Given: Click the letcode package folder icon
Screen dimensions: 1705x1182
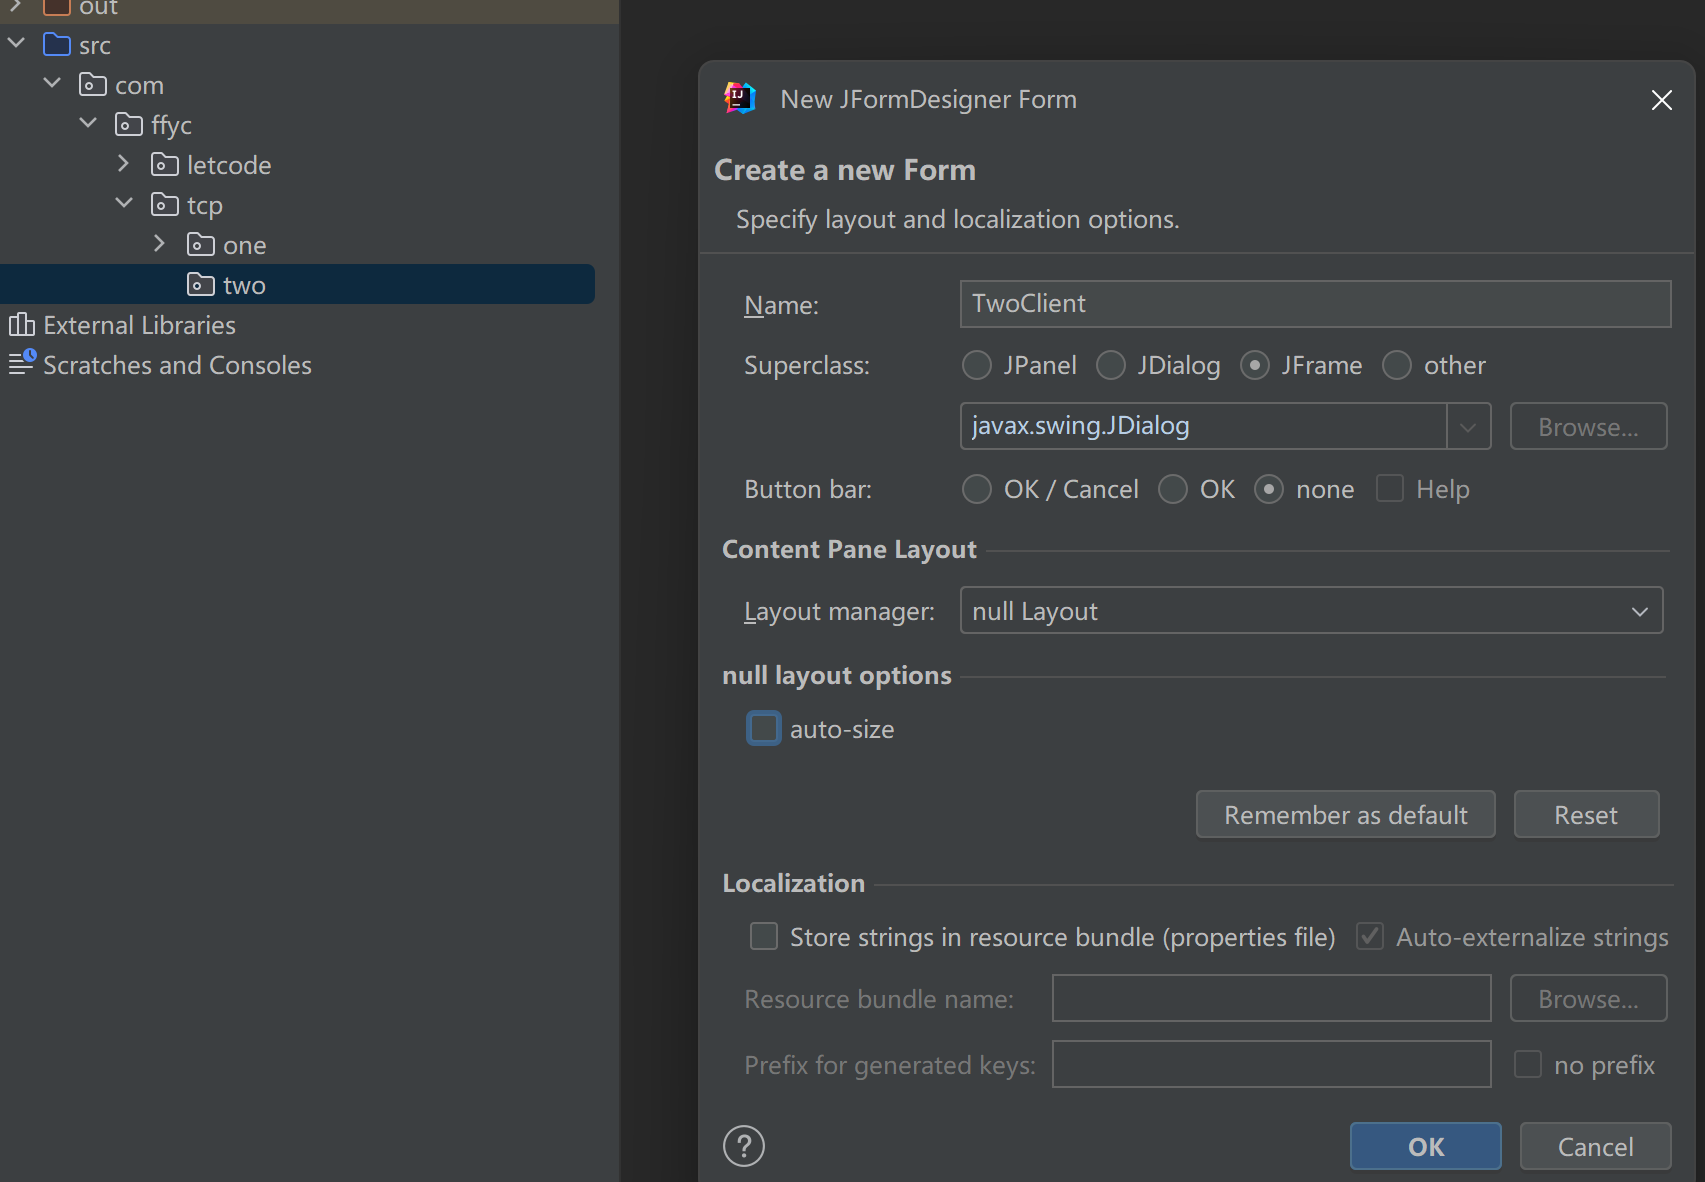Looking at the screenshot, I should point(165,165).
